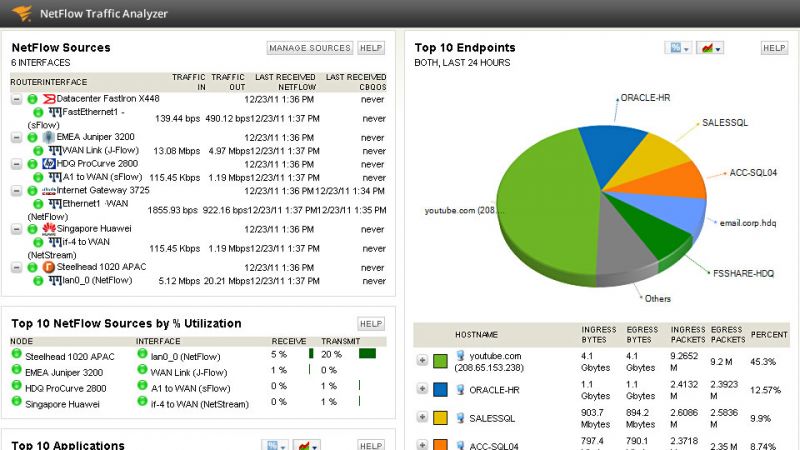Click the Percent column header
This screenshot has width=800, height=450.
pos(769,335)
